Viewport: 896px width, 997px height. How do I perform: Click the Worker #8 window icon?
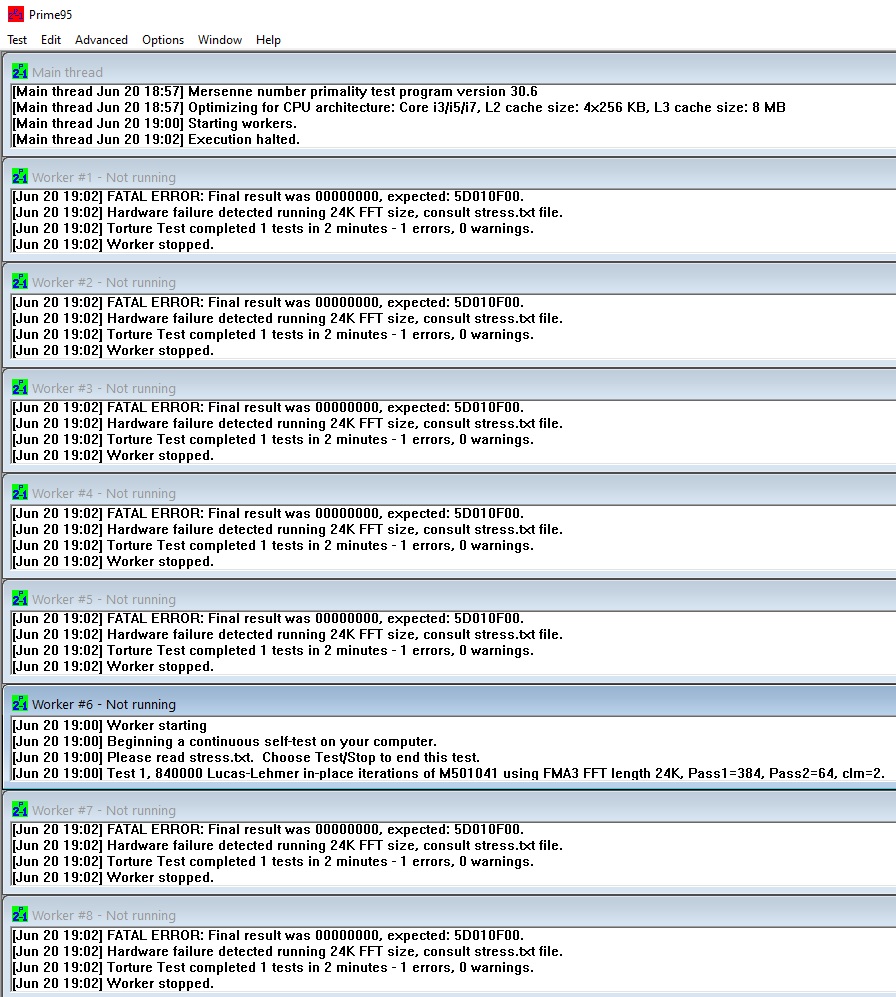tap(20, 914)
